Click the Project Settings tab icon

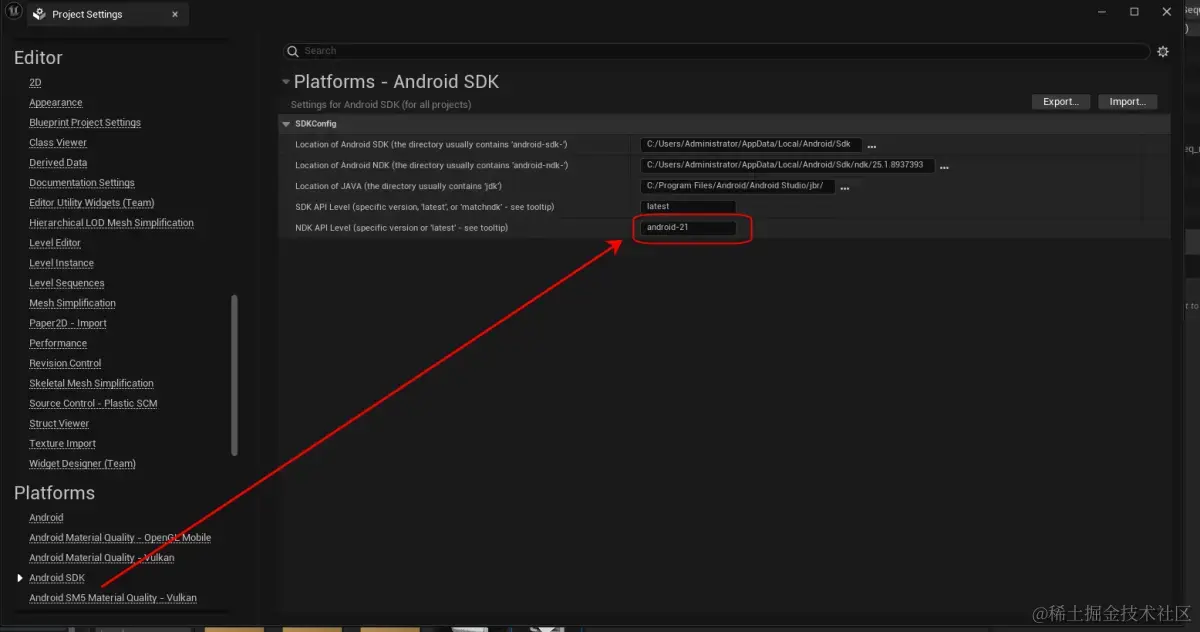pos(40,15)
